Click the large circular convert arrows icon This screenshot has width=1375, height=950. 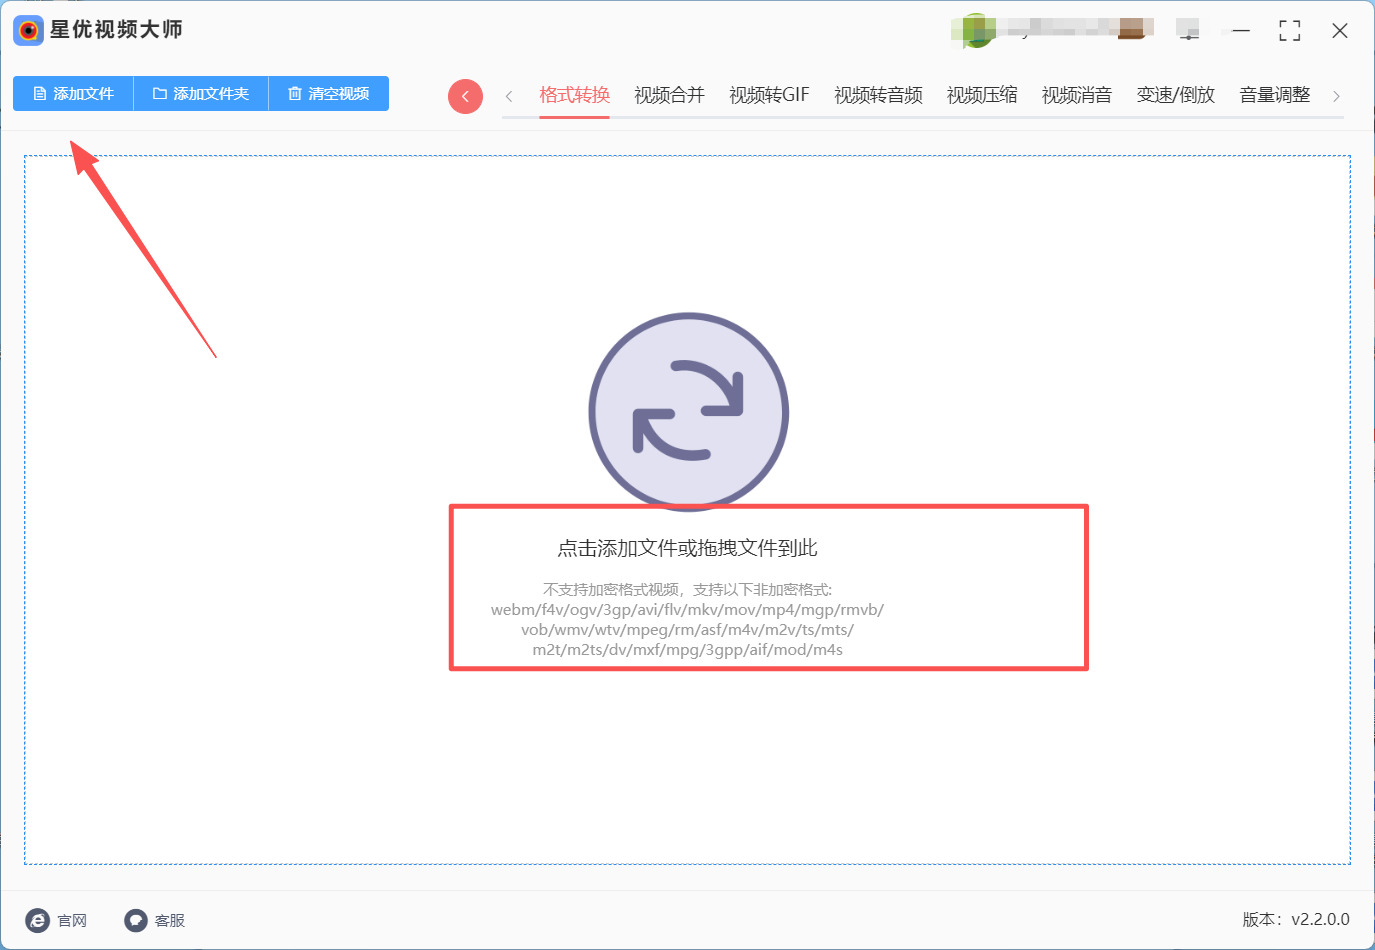point(688,412)
